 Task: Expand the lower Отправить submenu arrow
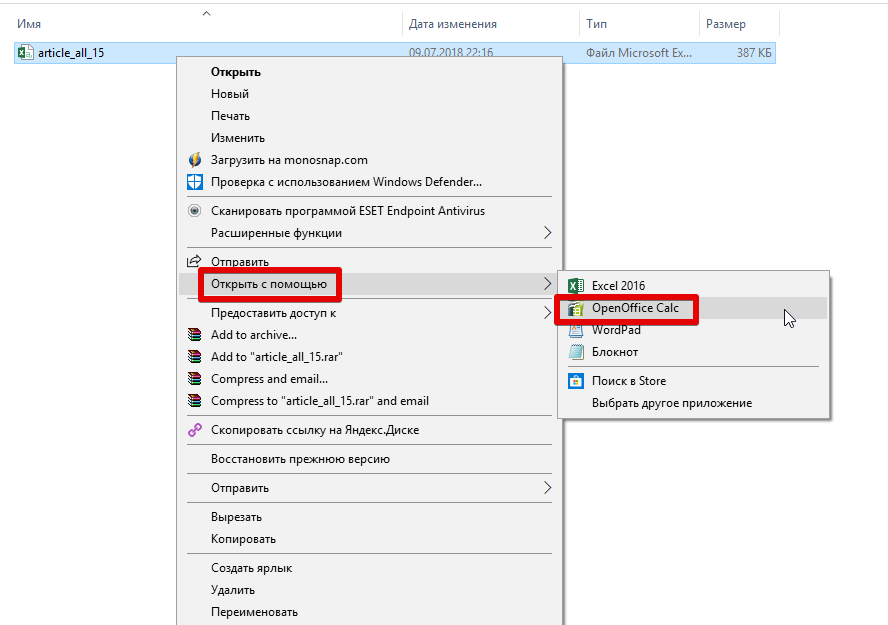(x=547, y=487)
